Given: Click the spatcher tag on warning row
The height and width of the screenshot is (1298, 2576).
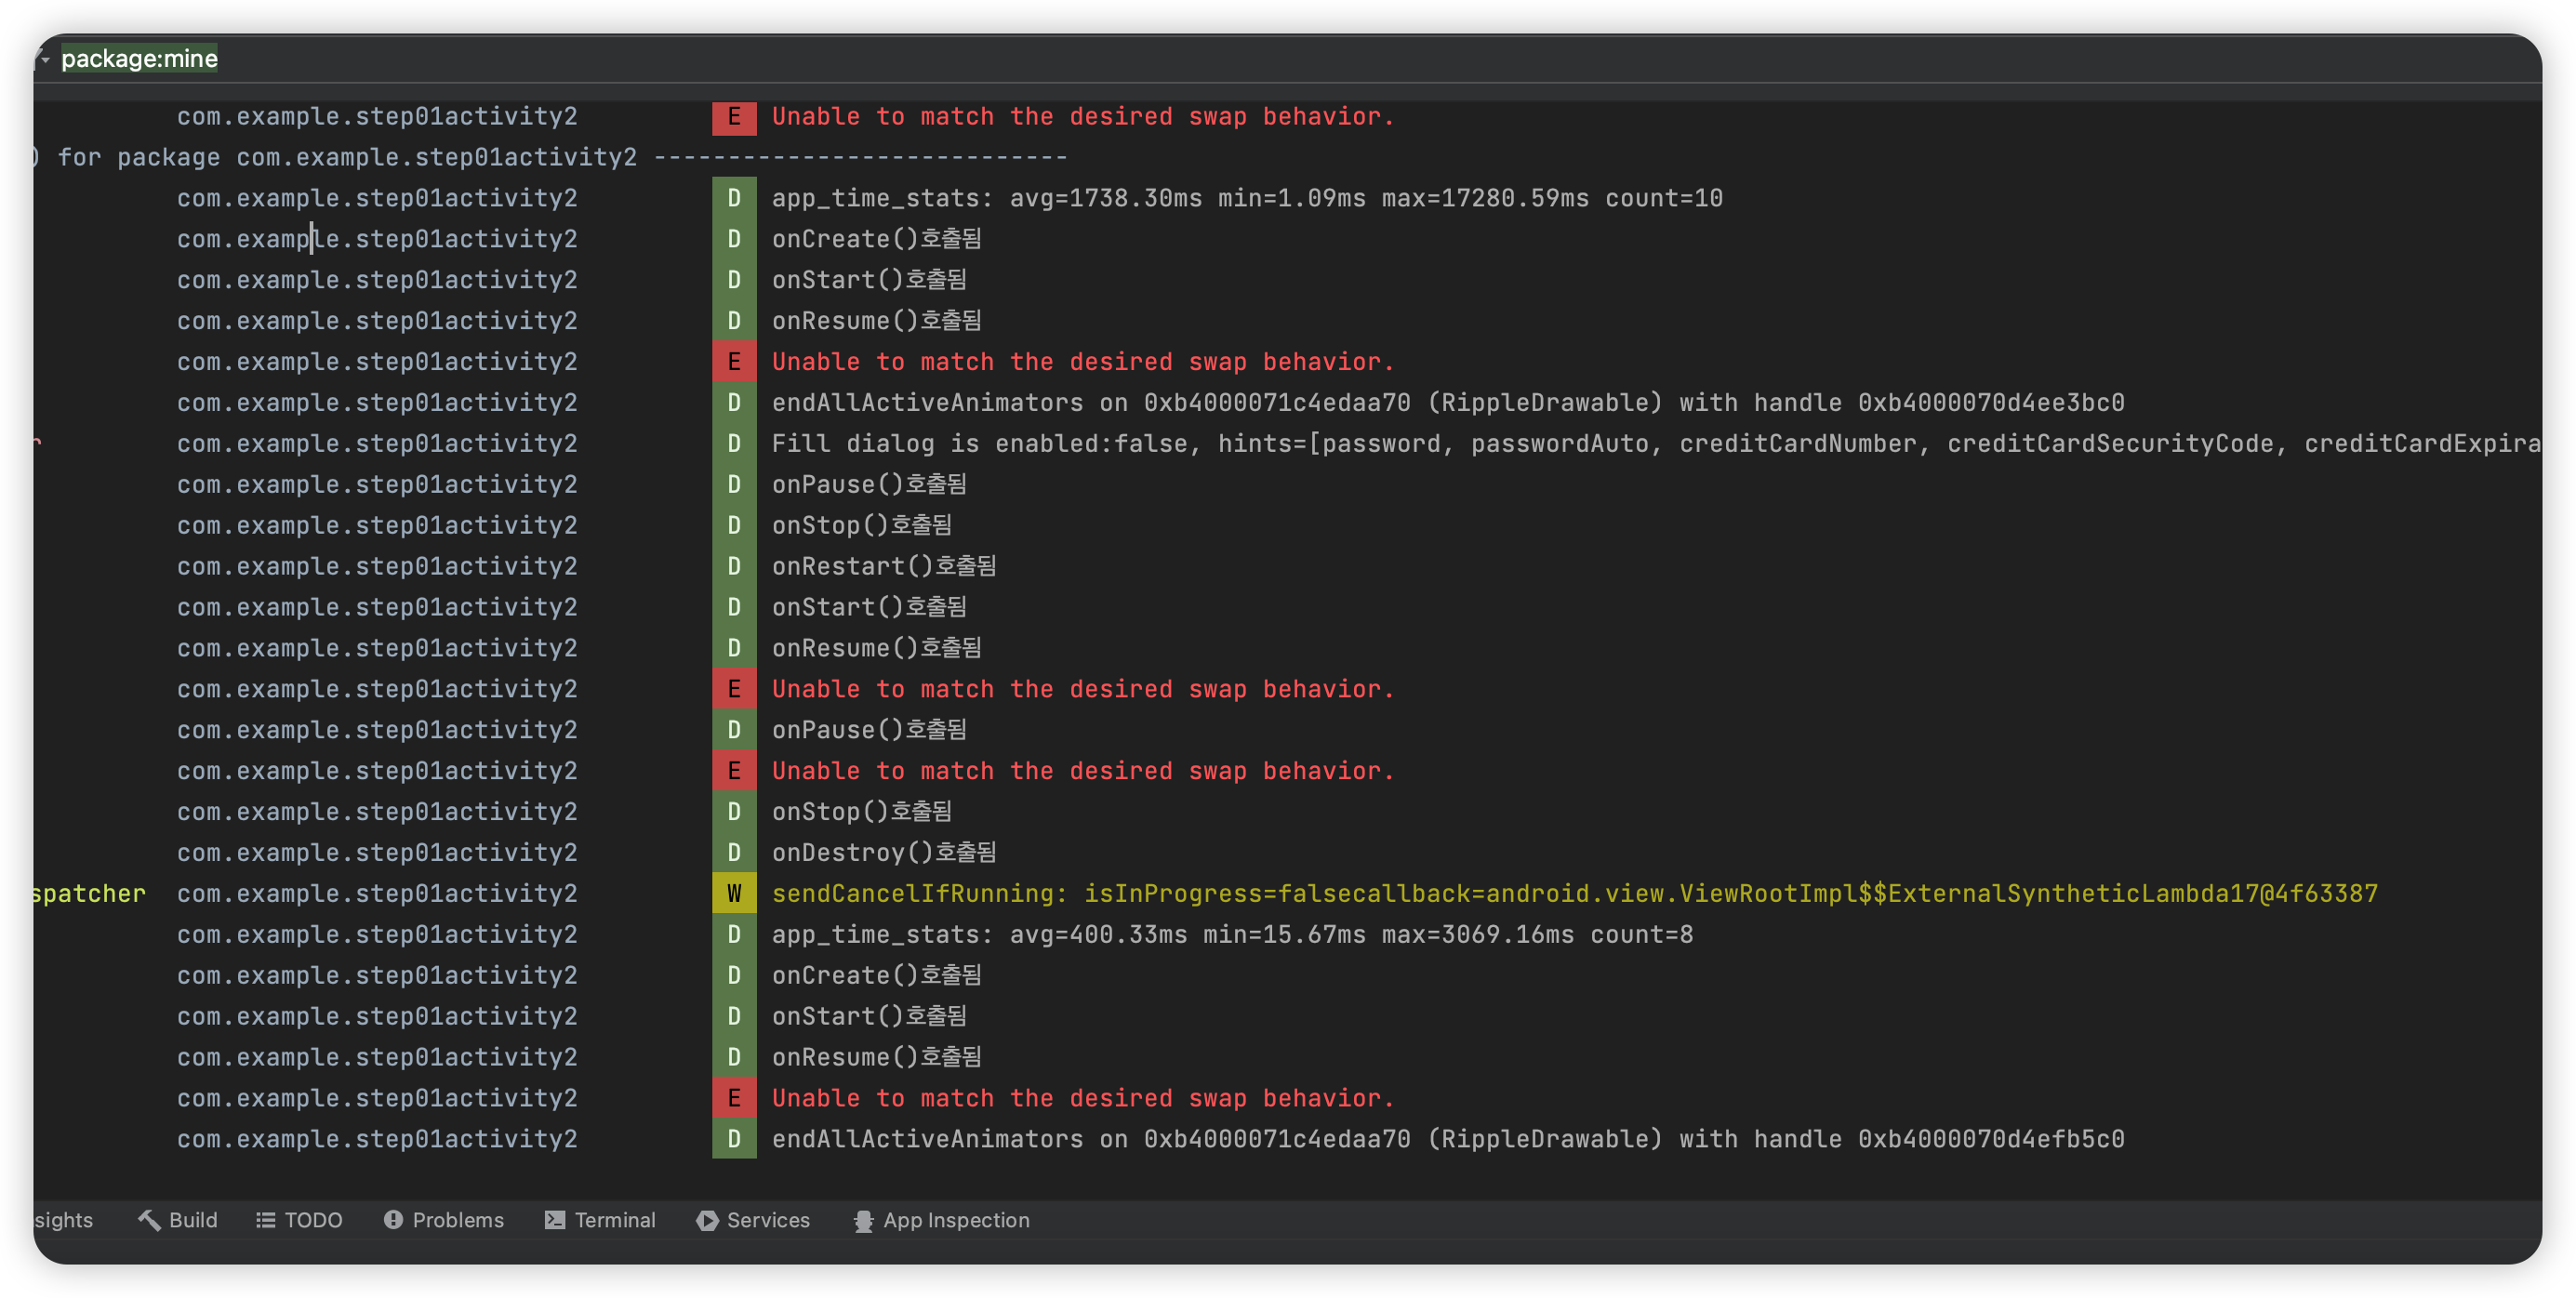Looking at the screenshot, I should [x=88, y=893].
